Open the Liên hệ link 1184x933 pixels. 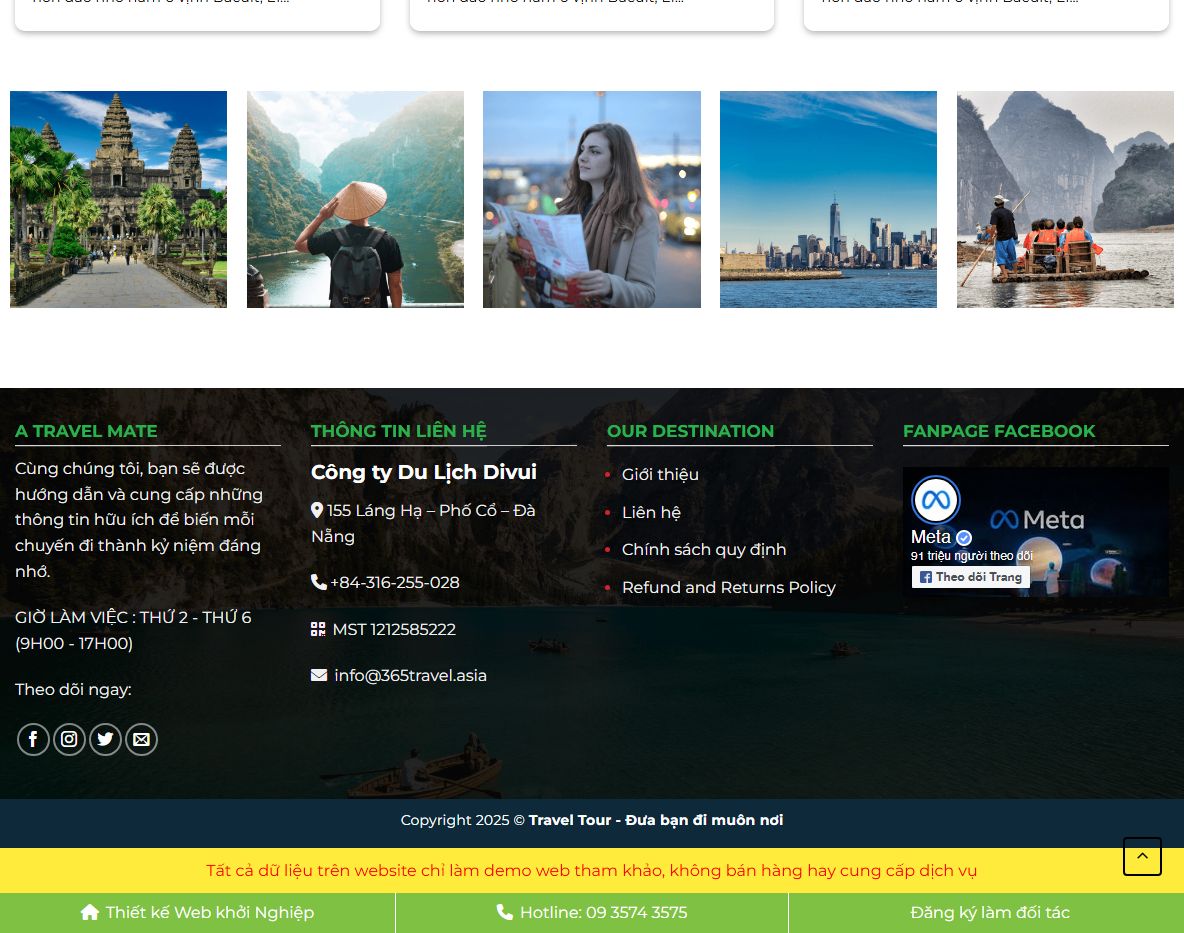(651, 512)
